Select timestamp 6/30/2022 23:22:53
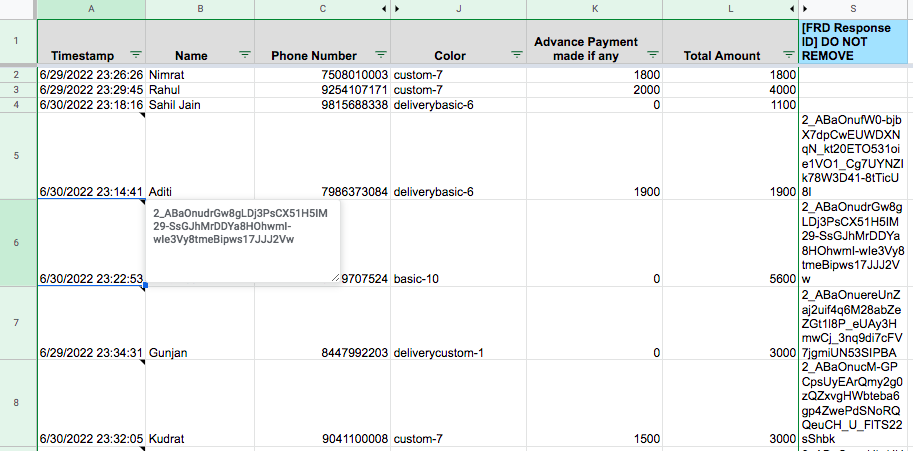The image size is (913, 451). click(x=91, y=242)
